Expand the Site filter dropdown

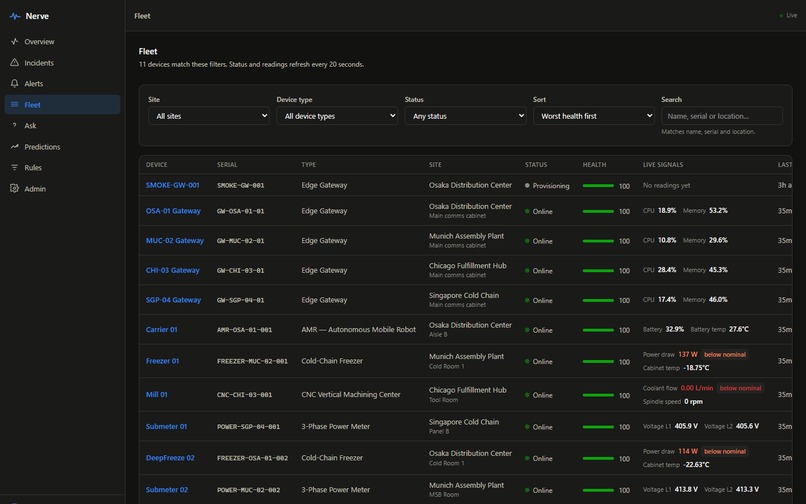click(209, 116)
